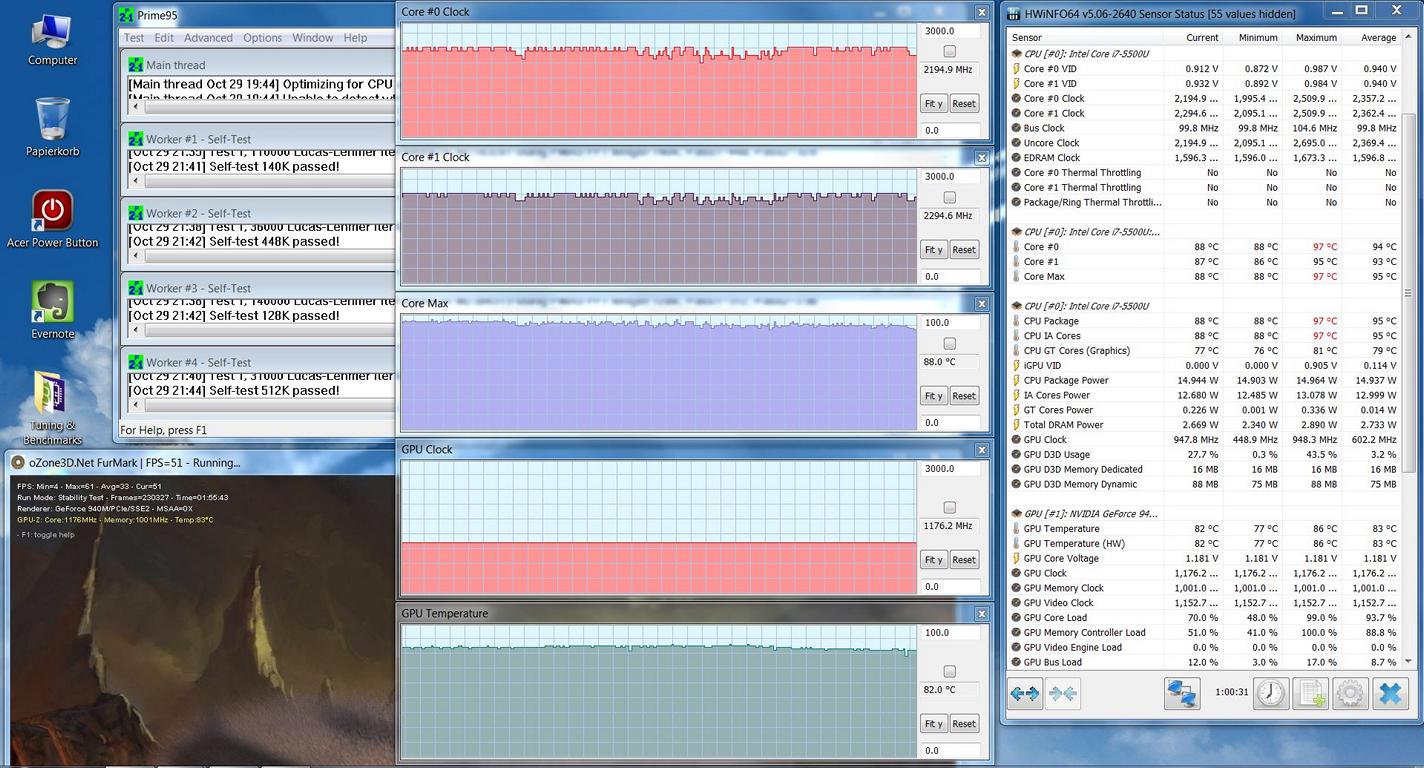Open the Advanced menu in Prime95
1424x768 pixels.
point(208,38)
